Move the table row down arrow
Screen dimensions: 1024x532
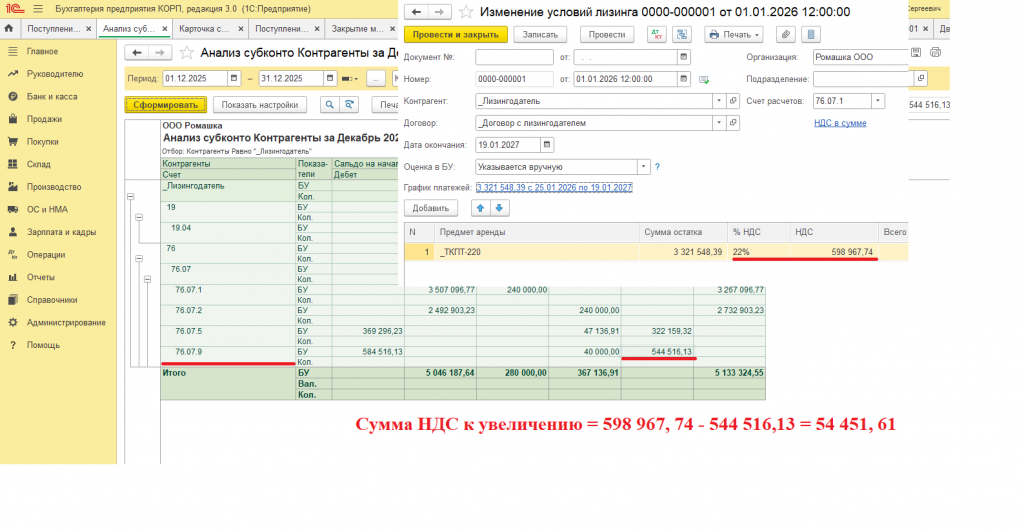[499, 208]
